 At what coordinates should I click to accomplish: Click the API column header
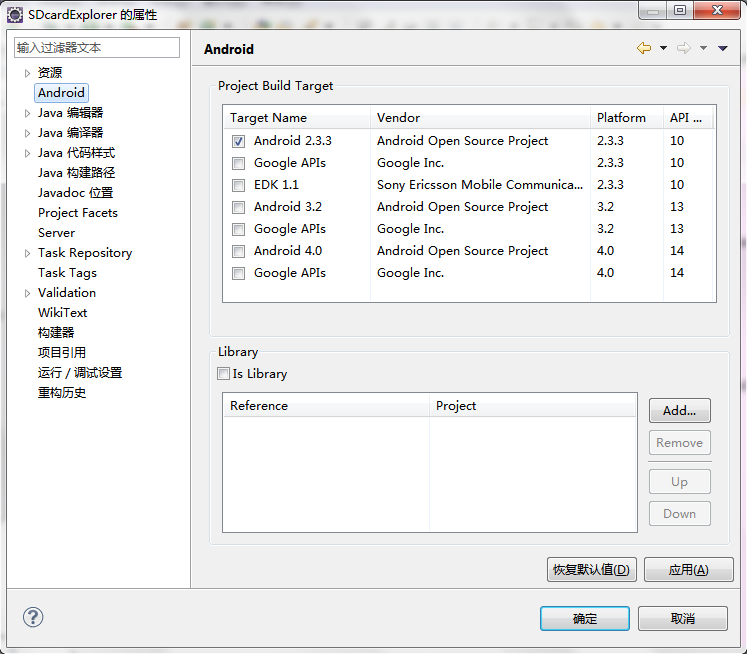(688, 118)
